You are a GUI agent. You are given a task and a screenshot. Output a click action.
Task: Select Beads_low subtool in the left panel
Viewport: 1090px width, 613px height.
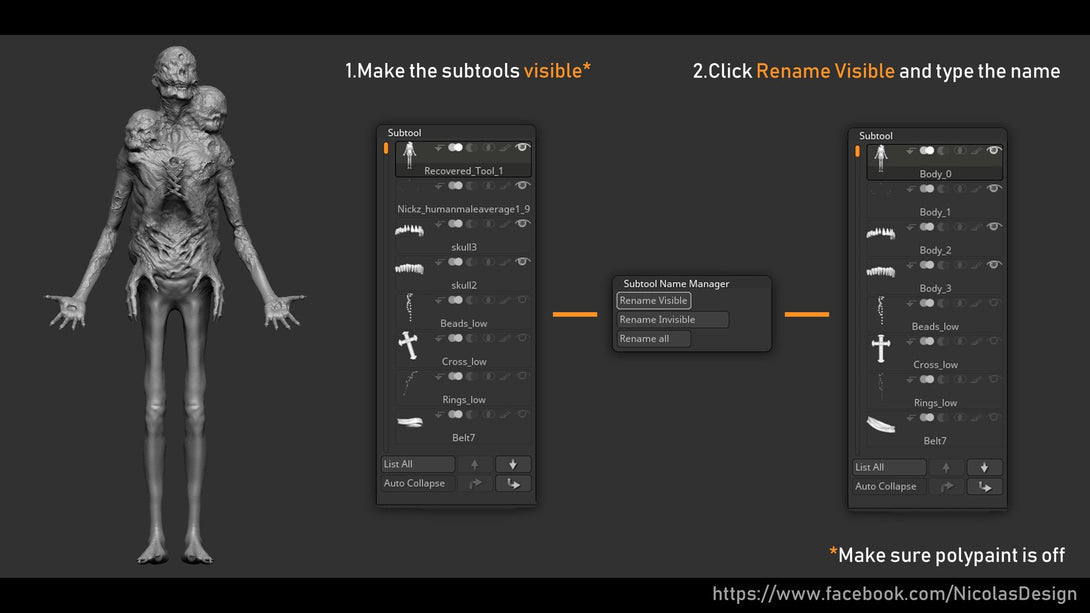click(464, 311)
